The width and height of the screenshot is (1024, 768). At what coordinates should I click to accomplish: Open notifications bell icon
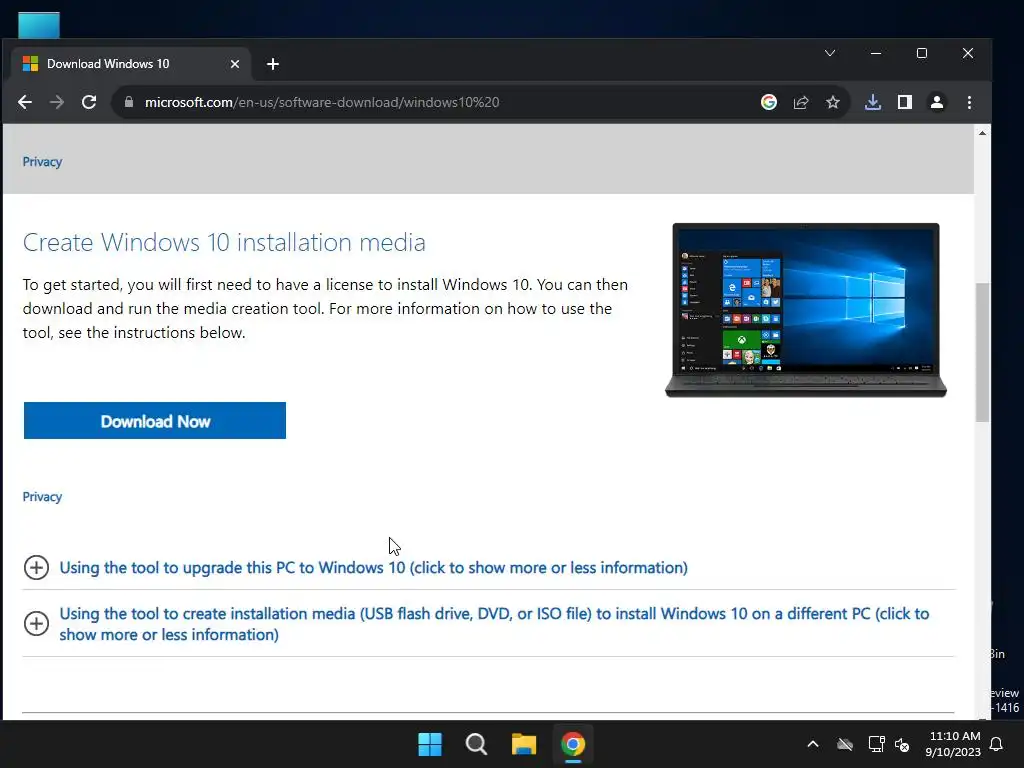[x=997, y=744]
